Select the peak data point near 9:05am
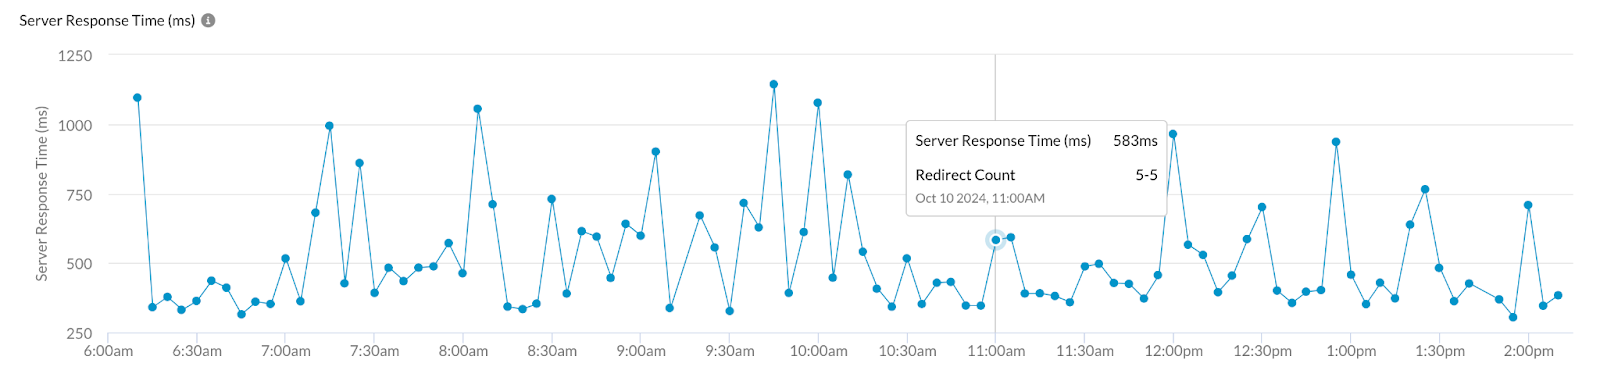 point(655,152)
